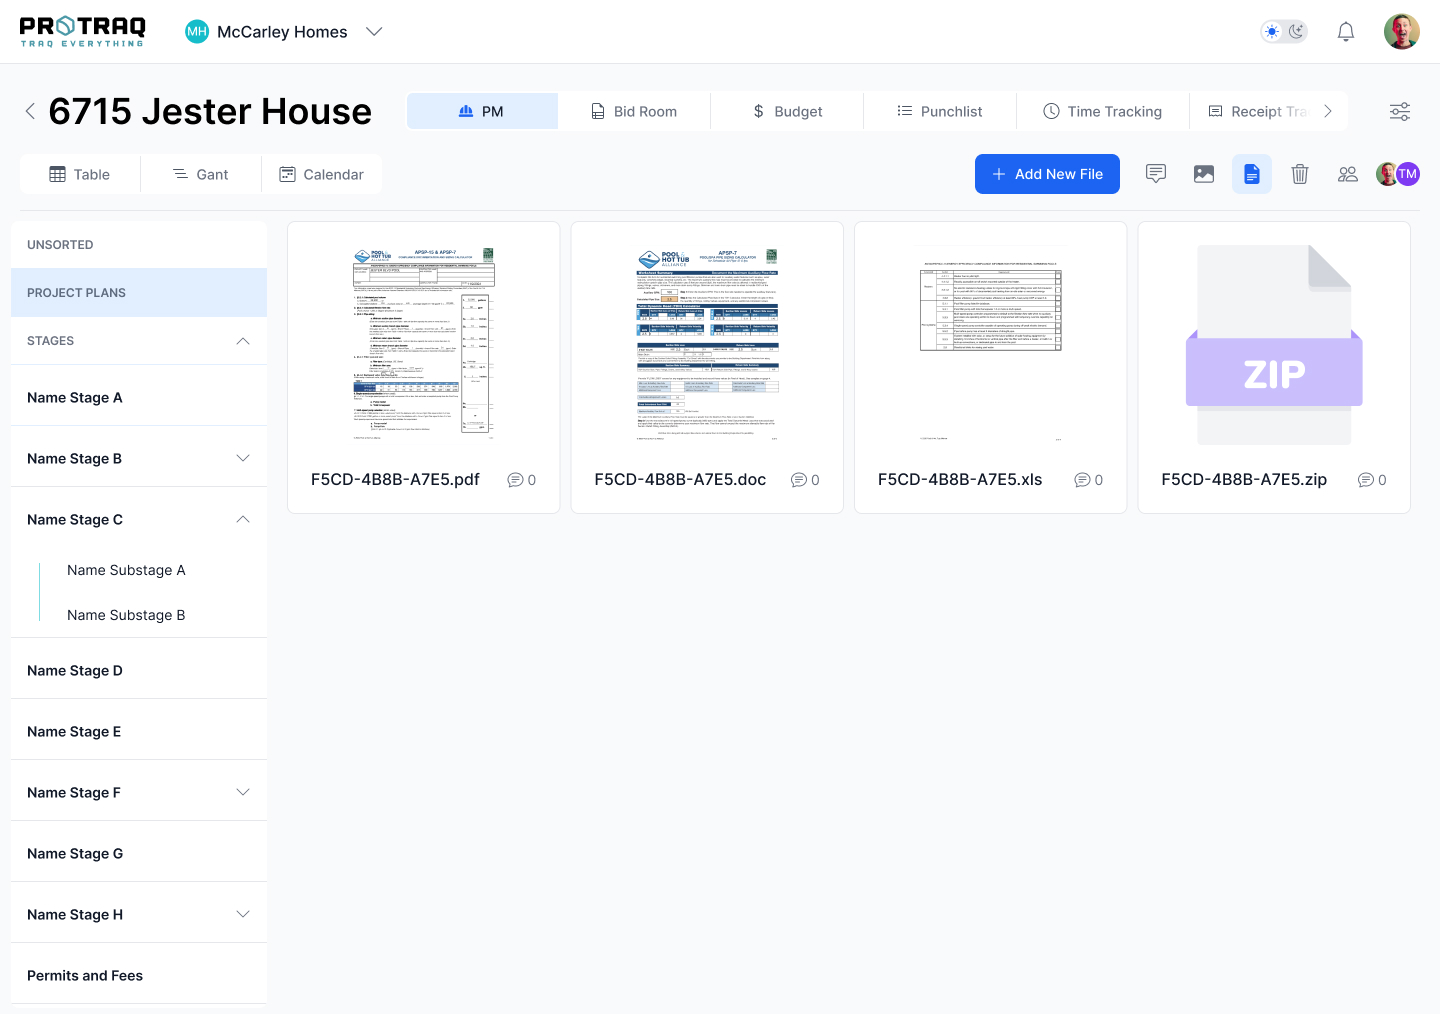
Task: Open comments on F5CD-4B8B-A7E5.pdf
Action: click(522, 480)
